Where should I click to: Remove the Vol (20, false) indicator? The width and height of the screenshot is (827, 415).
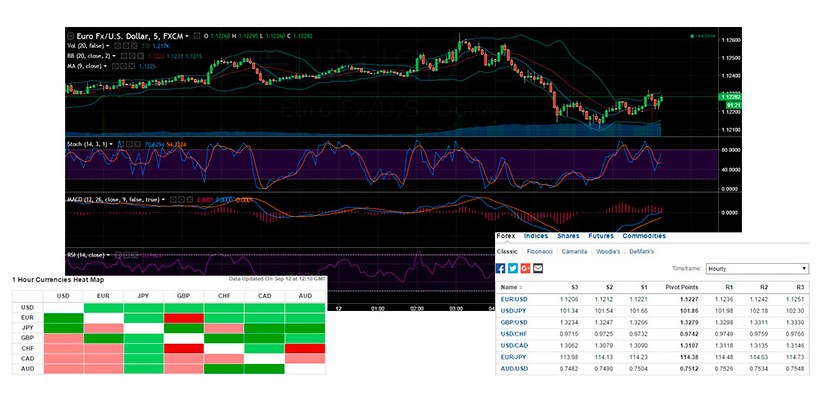click(134, 46)
